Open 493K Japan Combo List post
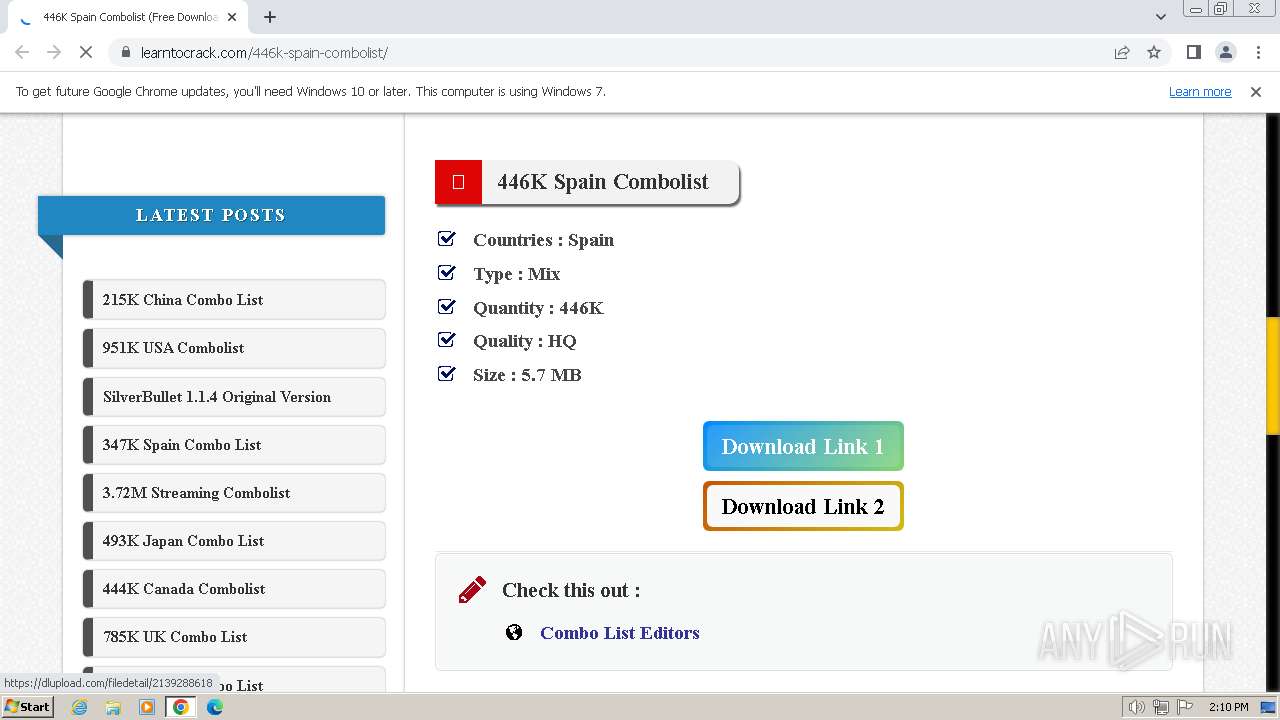 click(234, 541)
